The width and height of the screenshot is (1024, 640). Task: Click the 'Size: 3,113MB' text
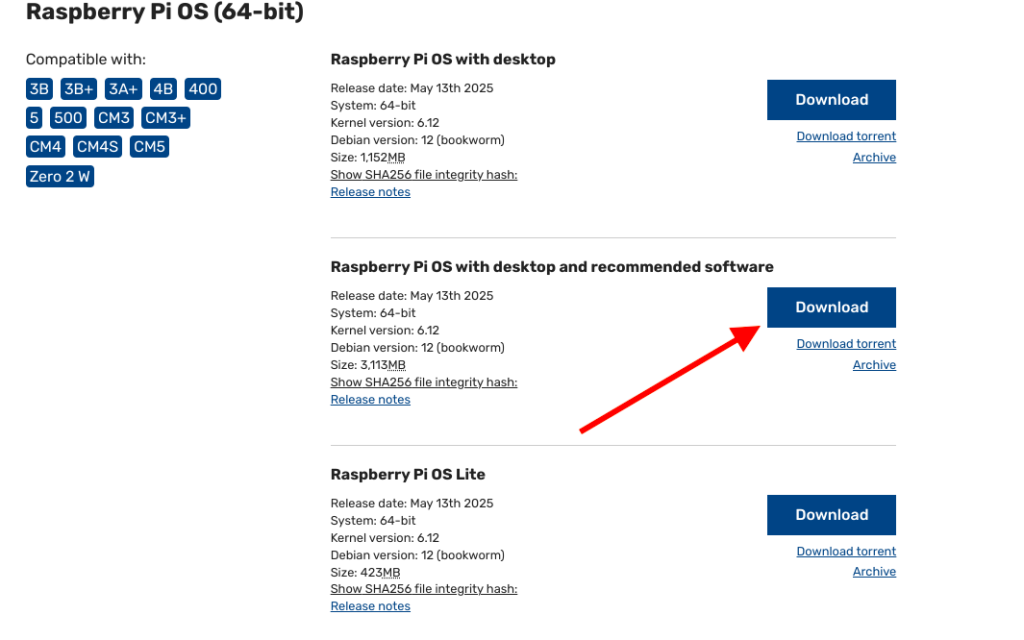368,365
